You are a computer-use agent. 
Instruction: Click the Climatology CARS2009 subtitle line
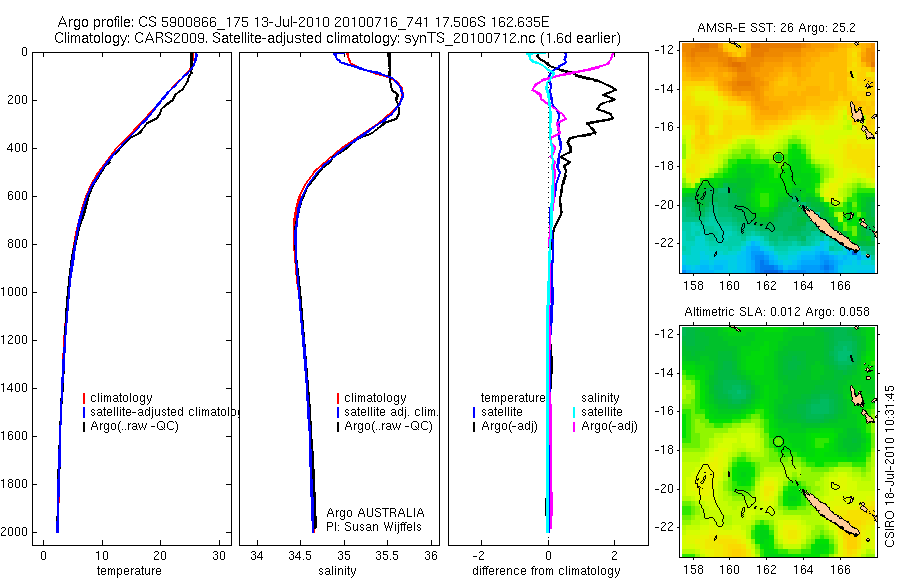(338, 38)
